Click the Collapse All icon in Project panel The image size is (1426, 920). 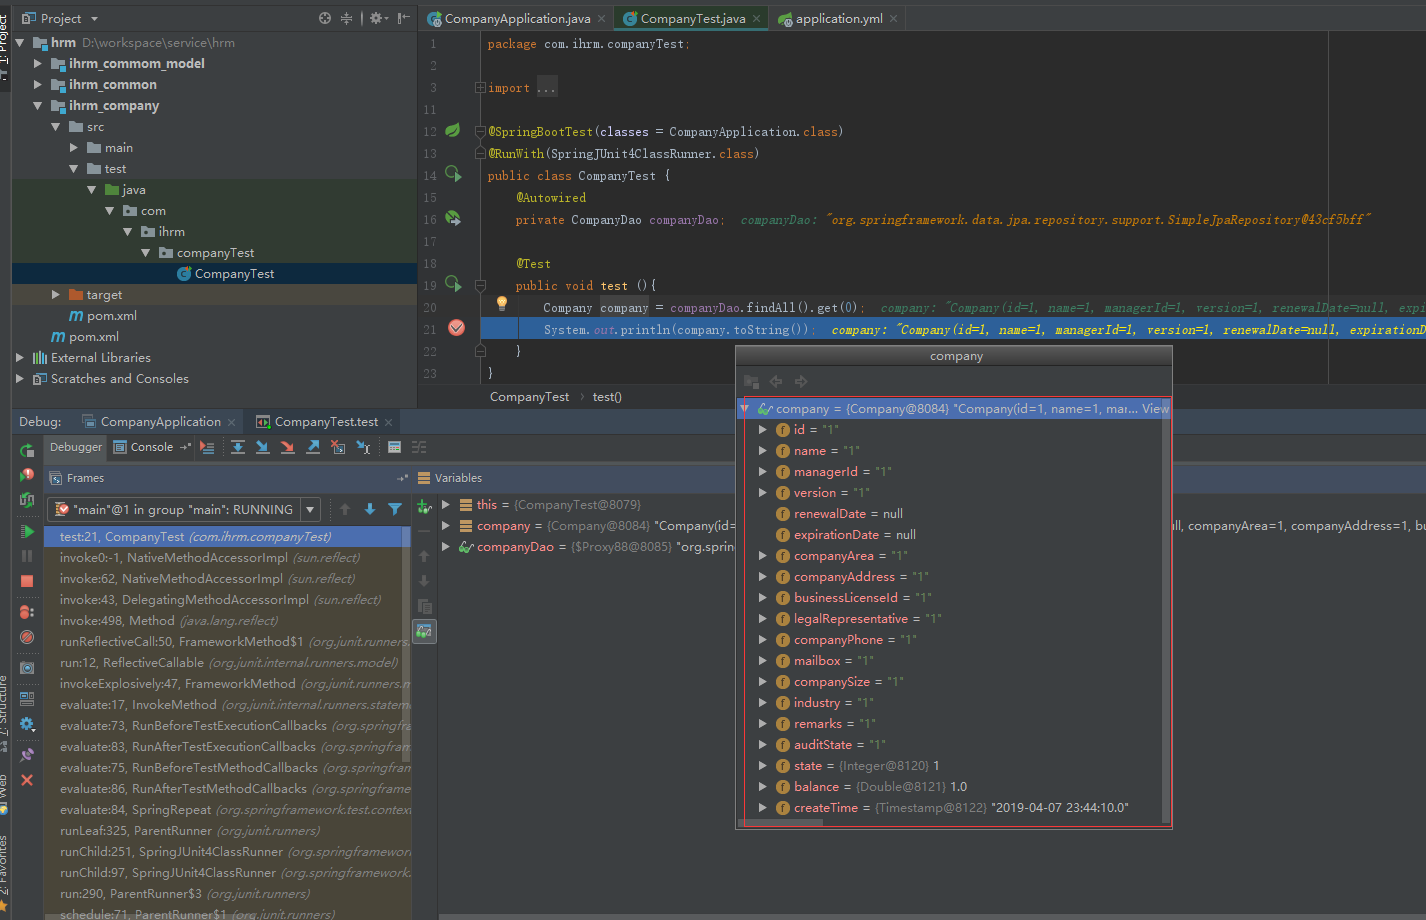point(346,18)
